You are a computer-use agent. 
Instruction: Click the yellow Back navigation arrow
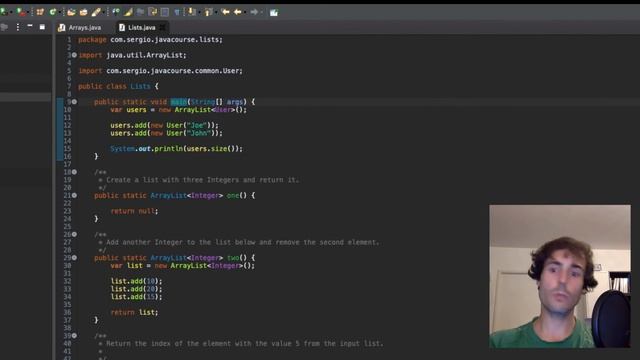[x=238, y=12]
